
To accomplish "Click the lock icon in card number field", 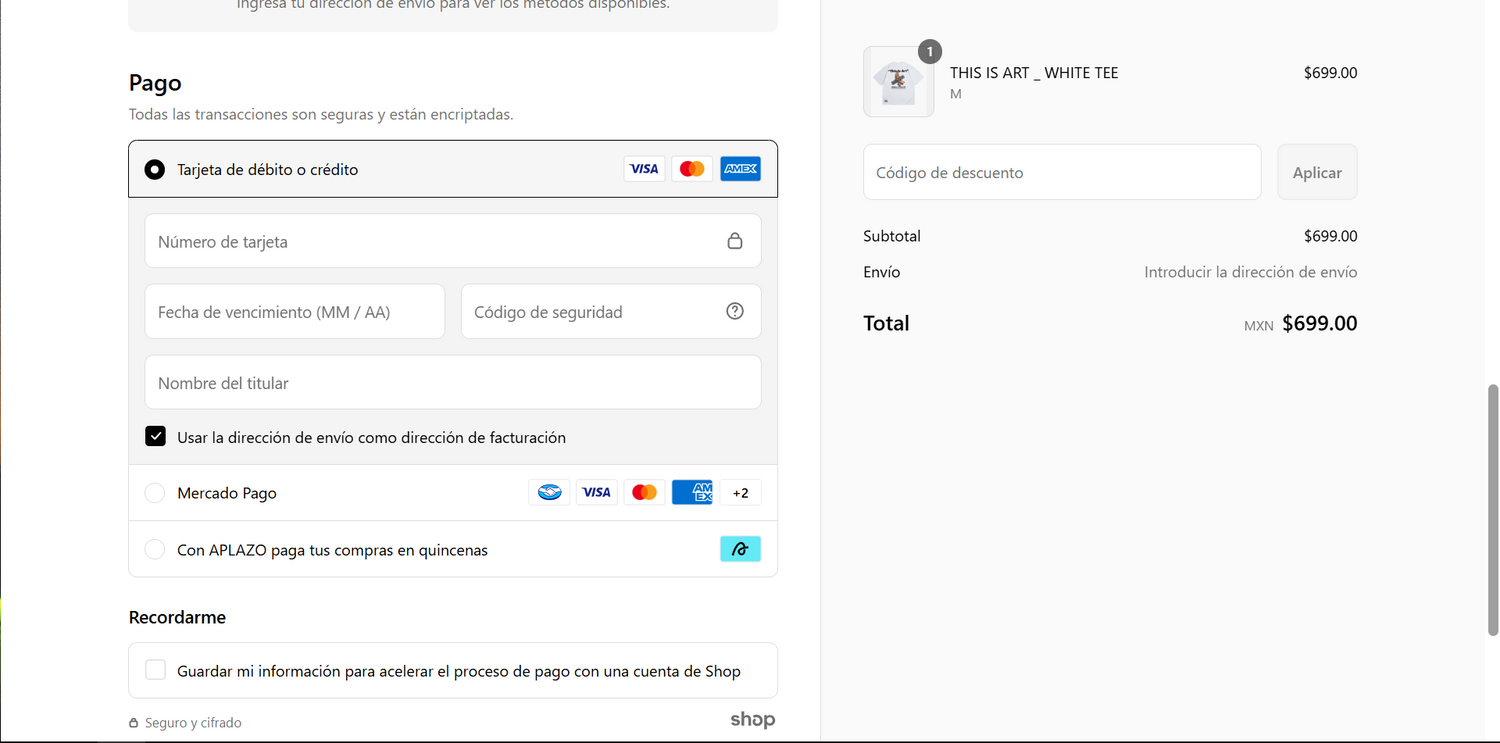I will [x=735, y=241].
